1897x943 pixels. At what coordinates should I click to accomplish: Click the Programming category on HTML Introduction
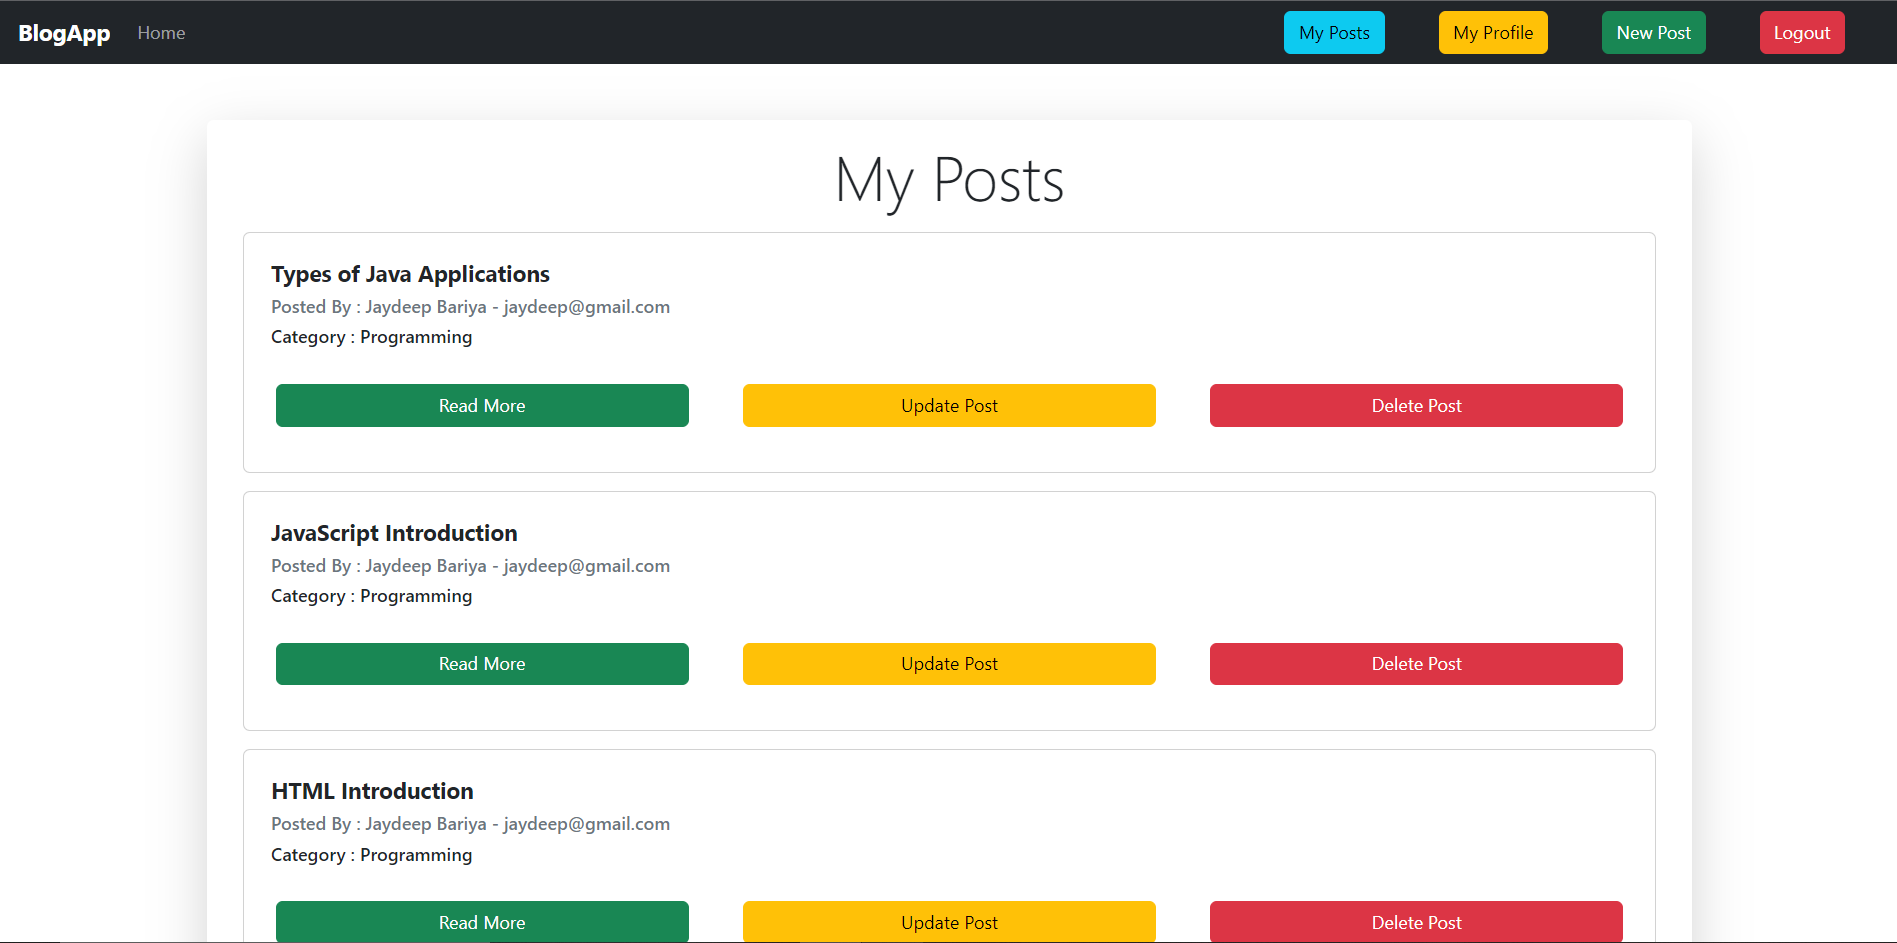416,855
